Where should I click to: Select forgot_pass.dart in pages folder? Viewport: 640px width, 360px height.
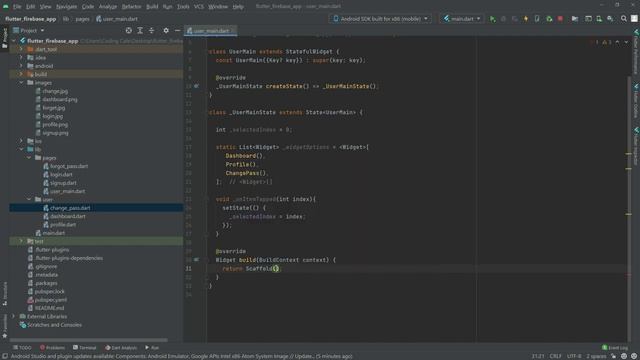(69, 166)
